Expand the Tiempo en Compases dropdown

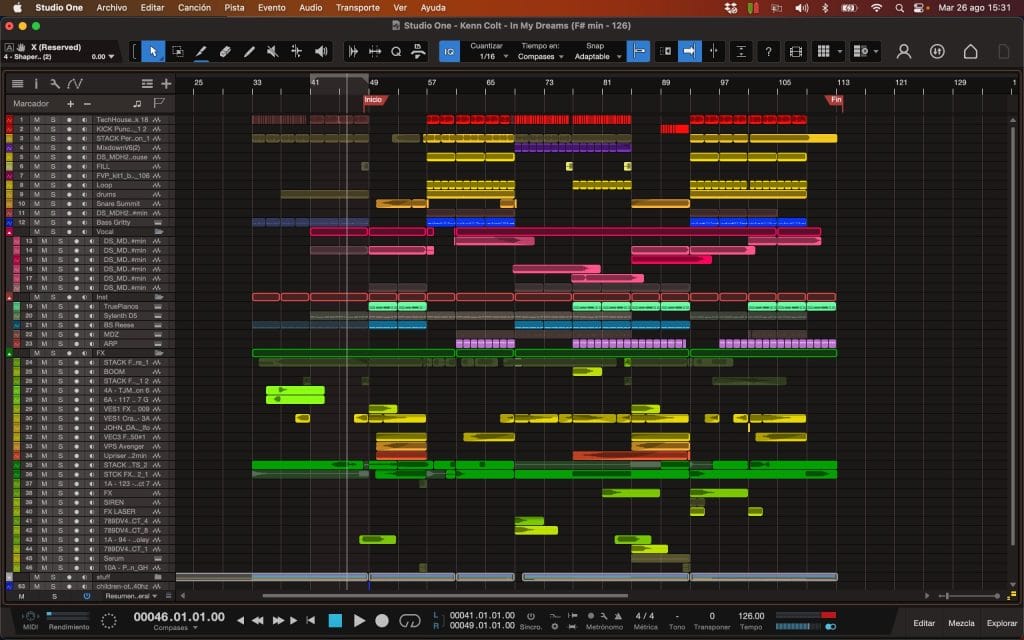tap(541, 57)
